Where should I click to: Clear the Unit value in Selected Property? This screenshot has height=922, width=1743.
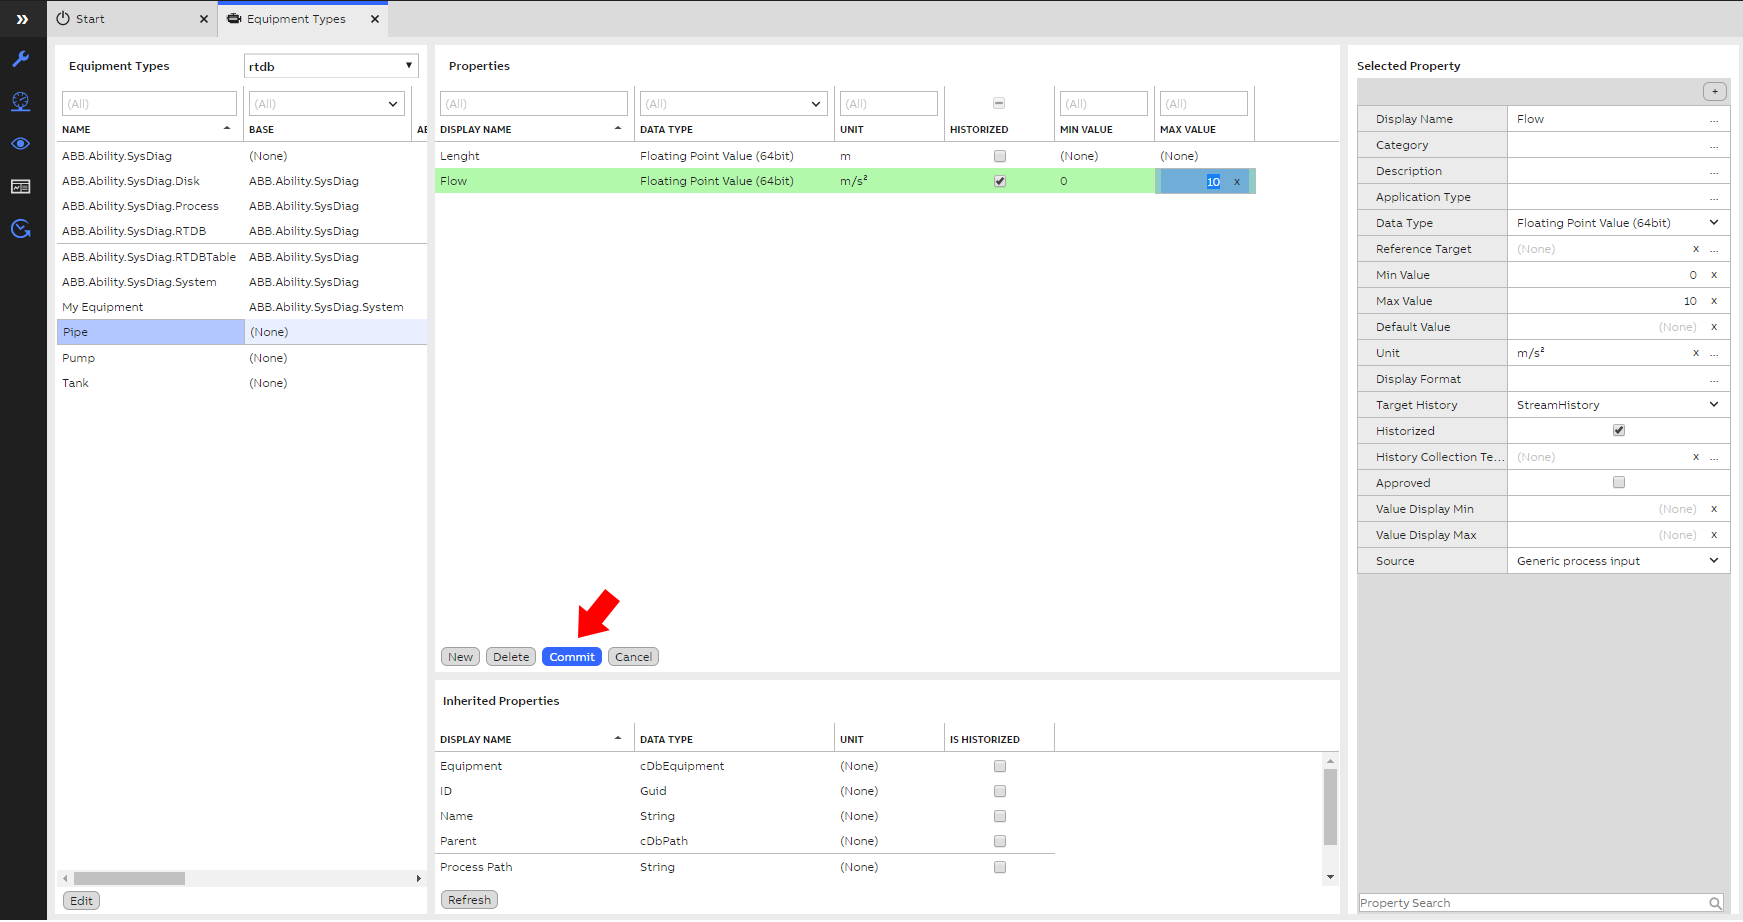point(1696,353)
